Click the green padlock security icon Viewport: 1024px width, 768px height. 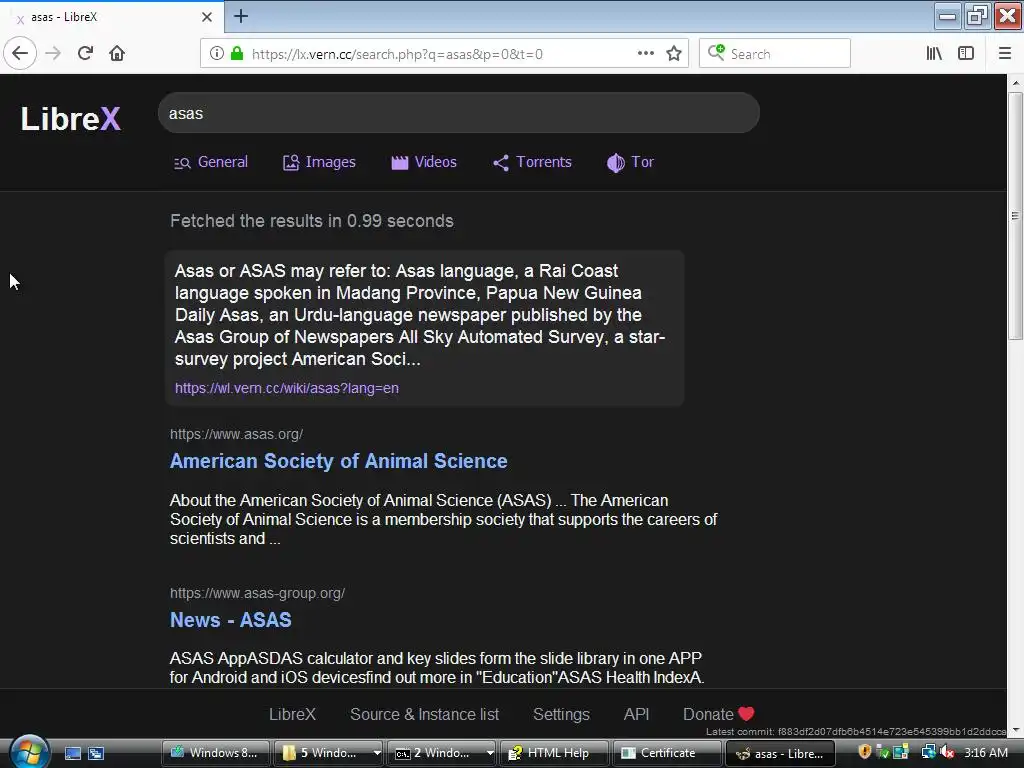pos(237,53)
